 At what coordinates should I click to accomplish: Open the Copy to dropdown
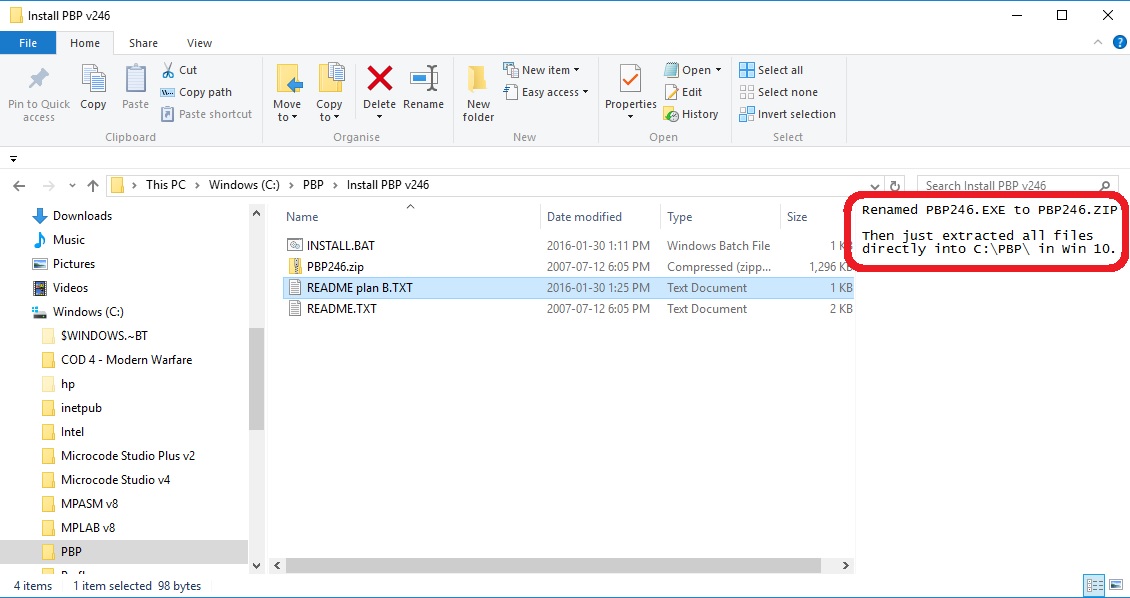329,110
